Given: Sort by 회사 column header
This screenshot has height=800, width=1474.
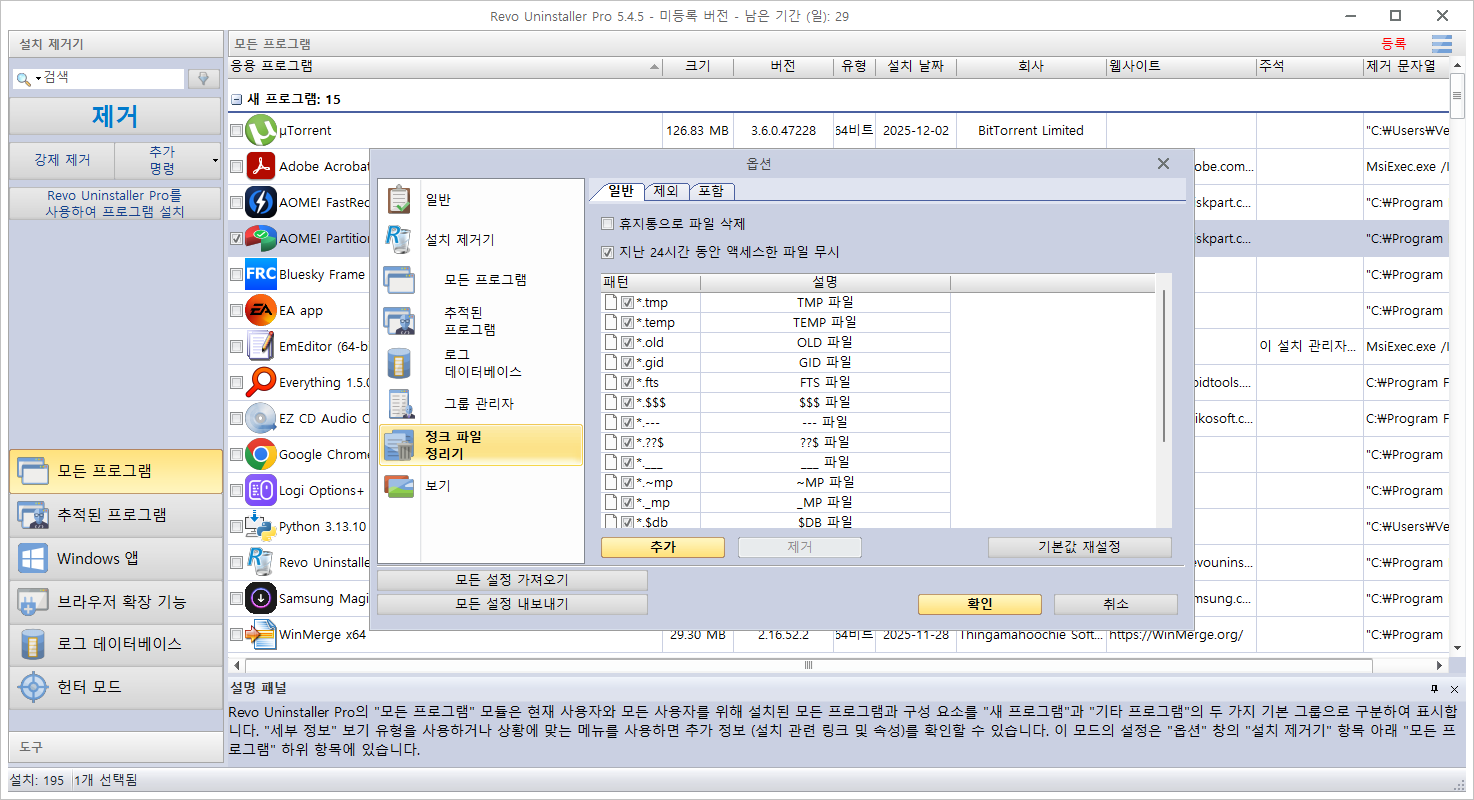Looking at the screenshot, I should coord(1031,67).
